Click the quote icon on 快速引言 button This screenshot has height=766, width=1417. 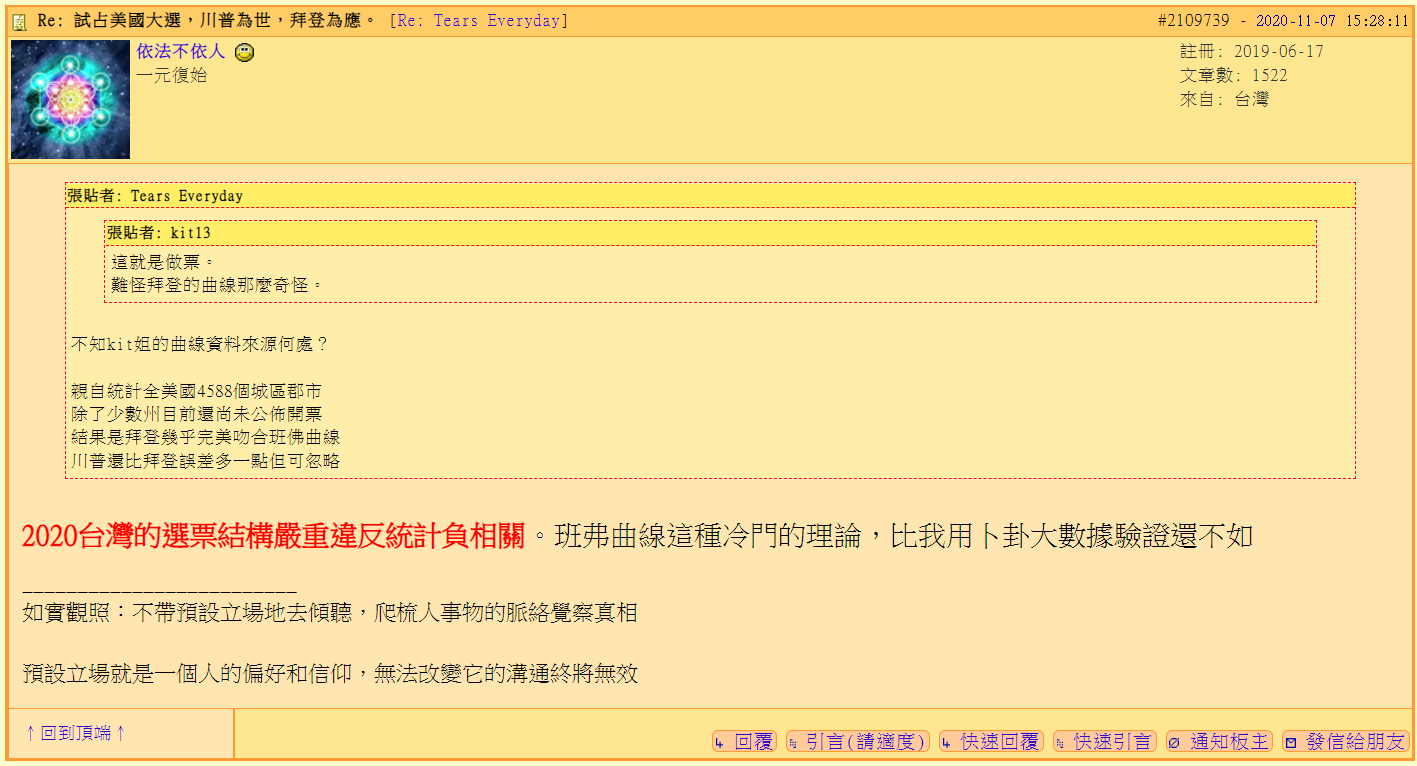point(1062,741)
